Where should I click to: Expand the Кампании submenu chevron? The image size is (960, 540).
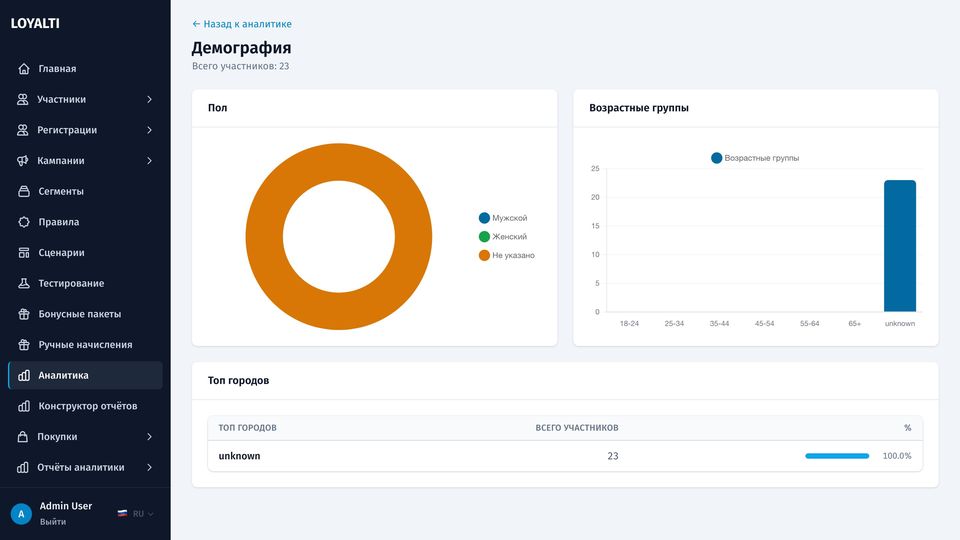tap(149, 160)
